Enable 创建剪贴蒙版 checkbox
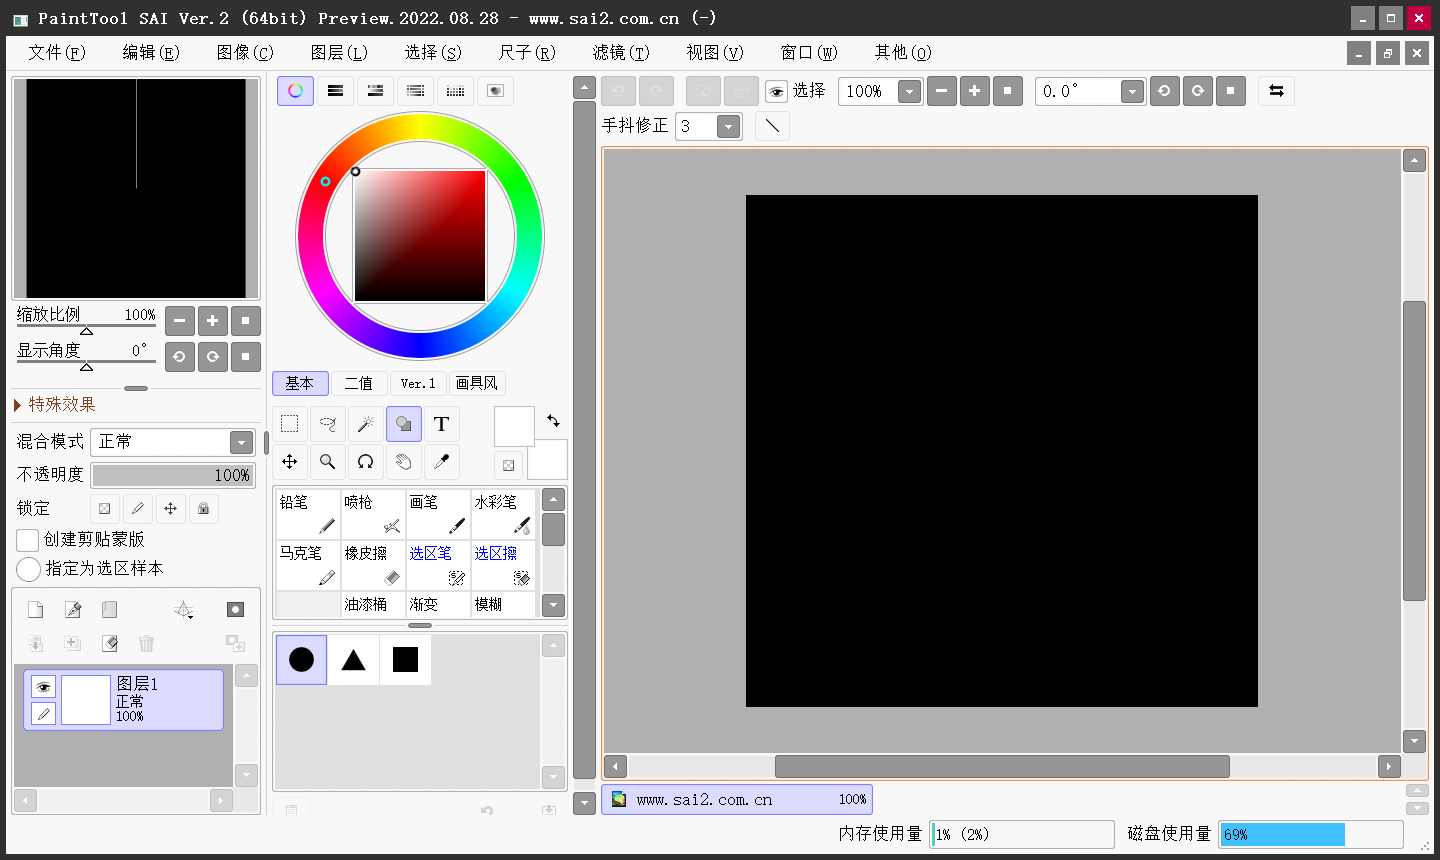The image size is (1440, 860). pos(28,540)
